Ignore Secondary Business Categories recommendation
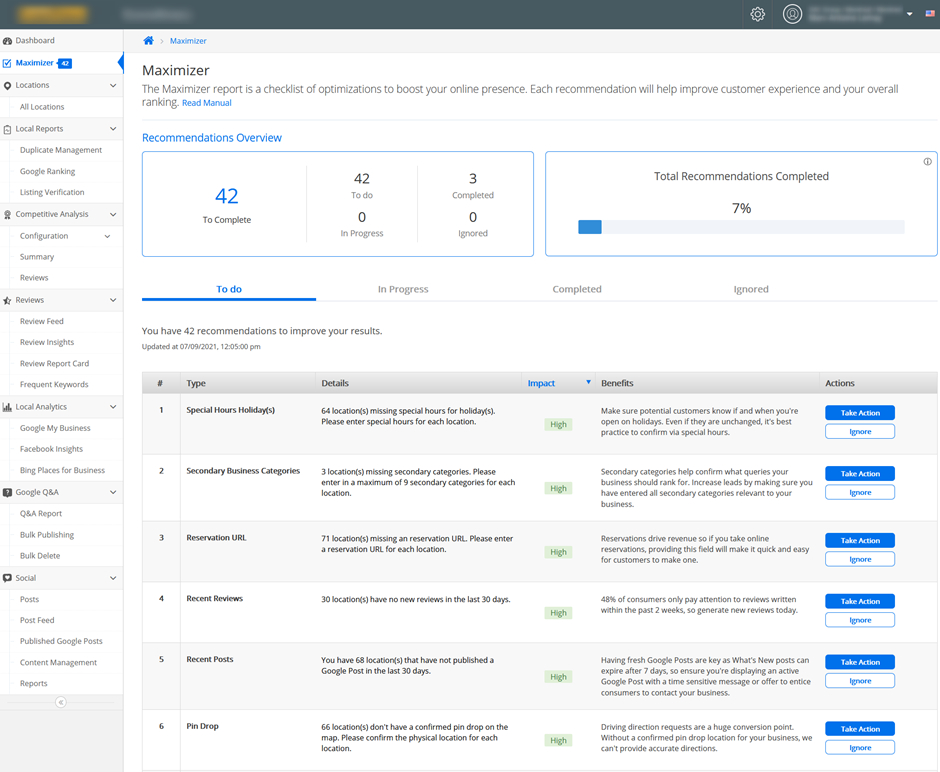 860,493
